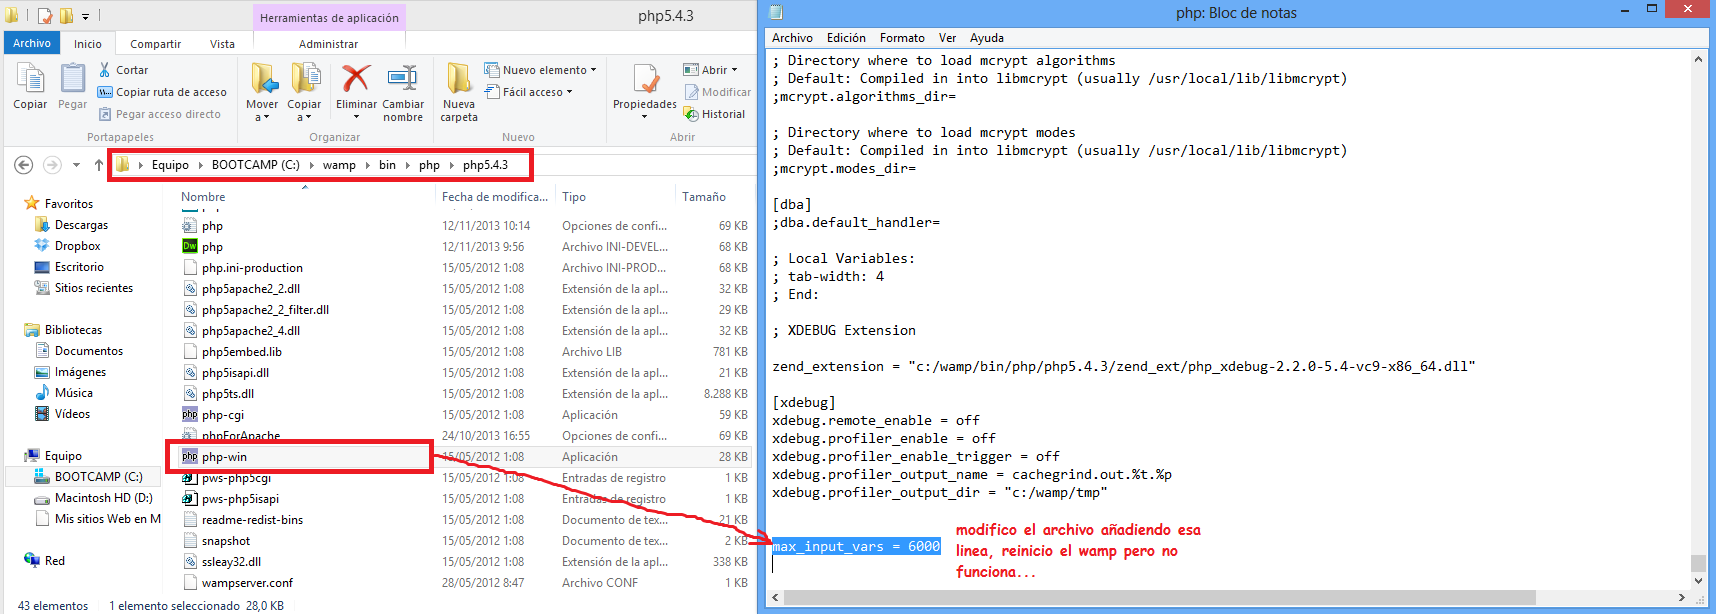Click the highlighted max_input_vars = 6000 line

point(857,546)
